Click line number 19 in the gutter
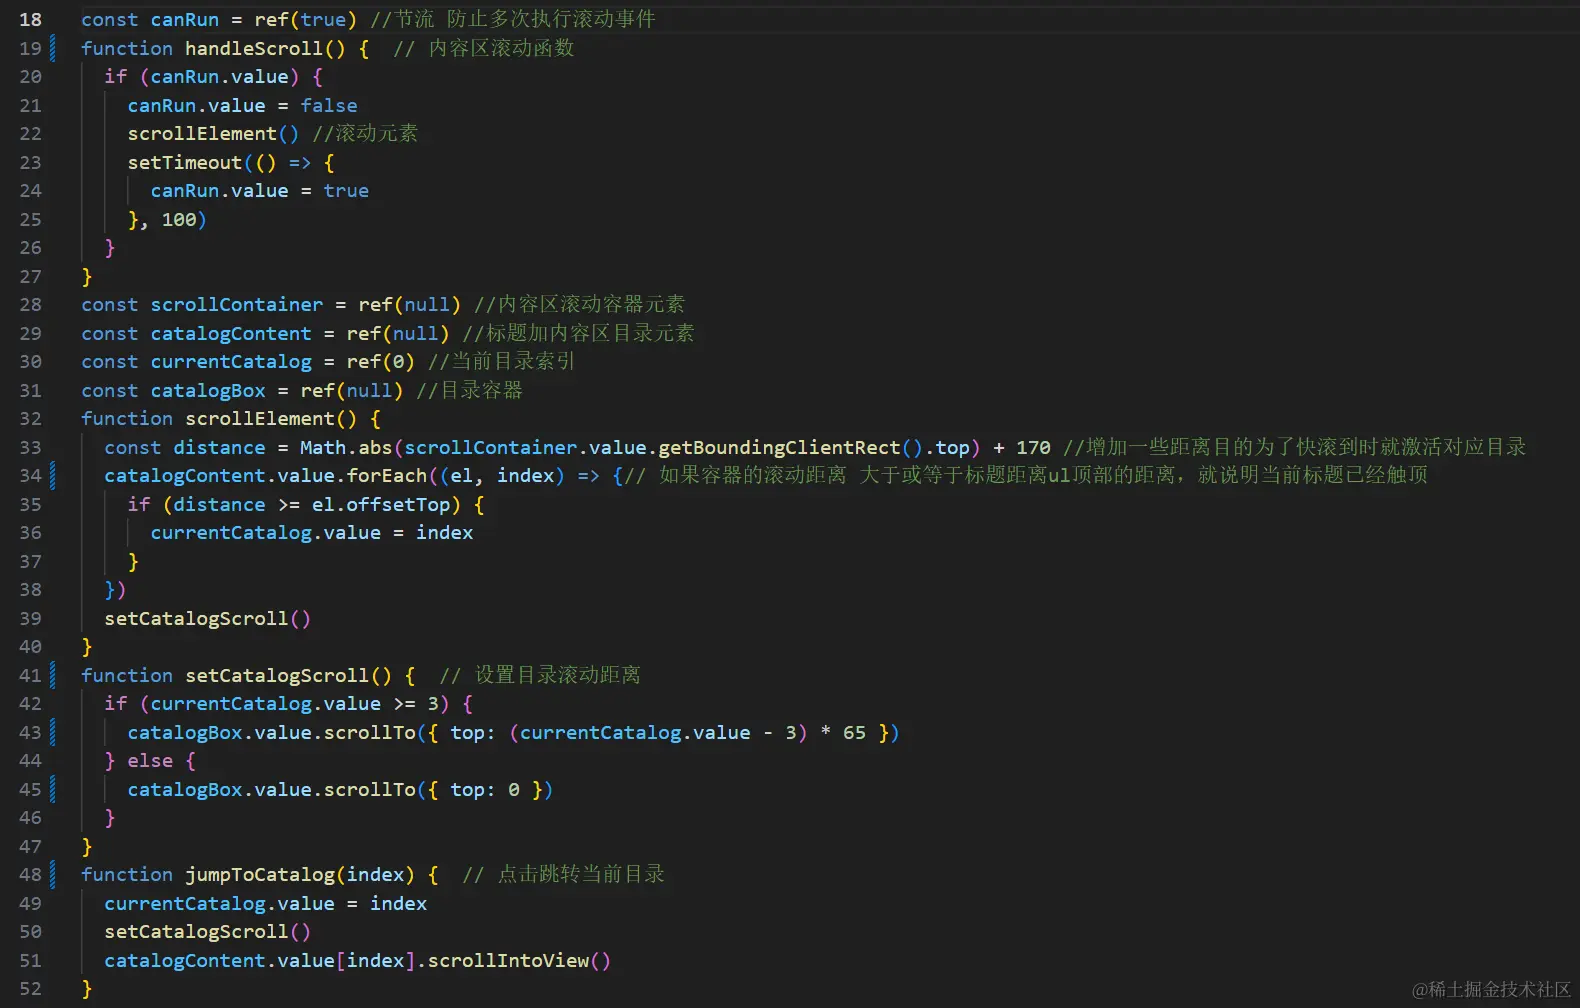Image resolution: width=1580 pixels, height=1008 pixels. coord(31,48)
